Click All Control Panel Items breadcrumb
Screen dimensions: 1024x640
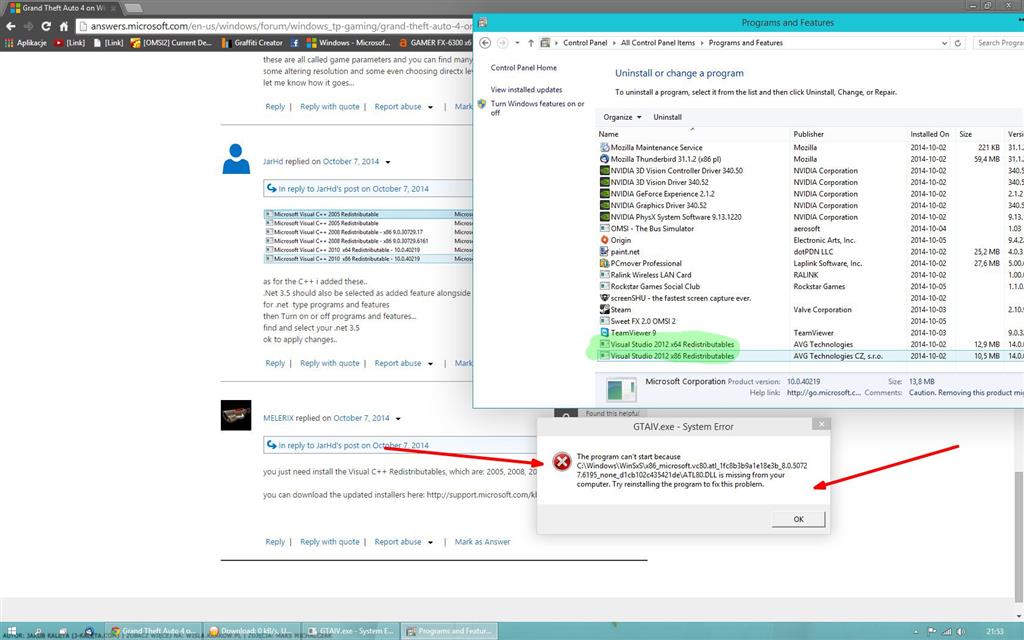tap(658, 42)
